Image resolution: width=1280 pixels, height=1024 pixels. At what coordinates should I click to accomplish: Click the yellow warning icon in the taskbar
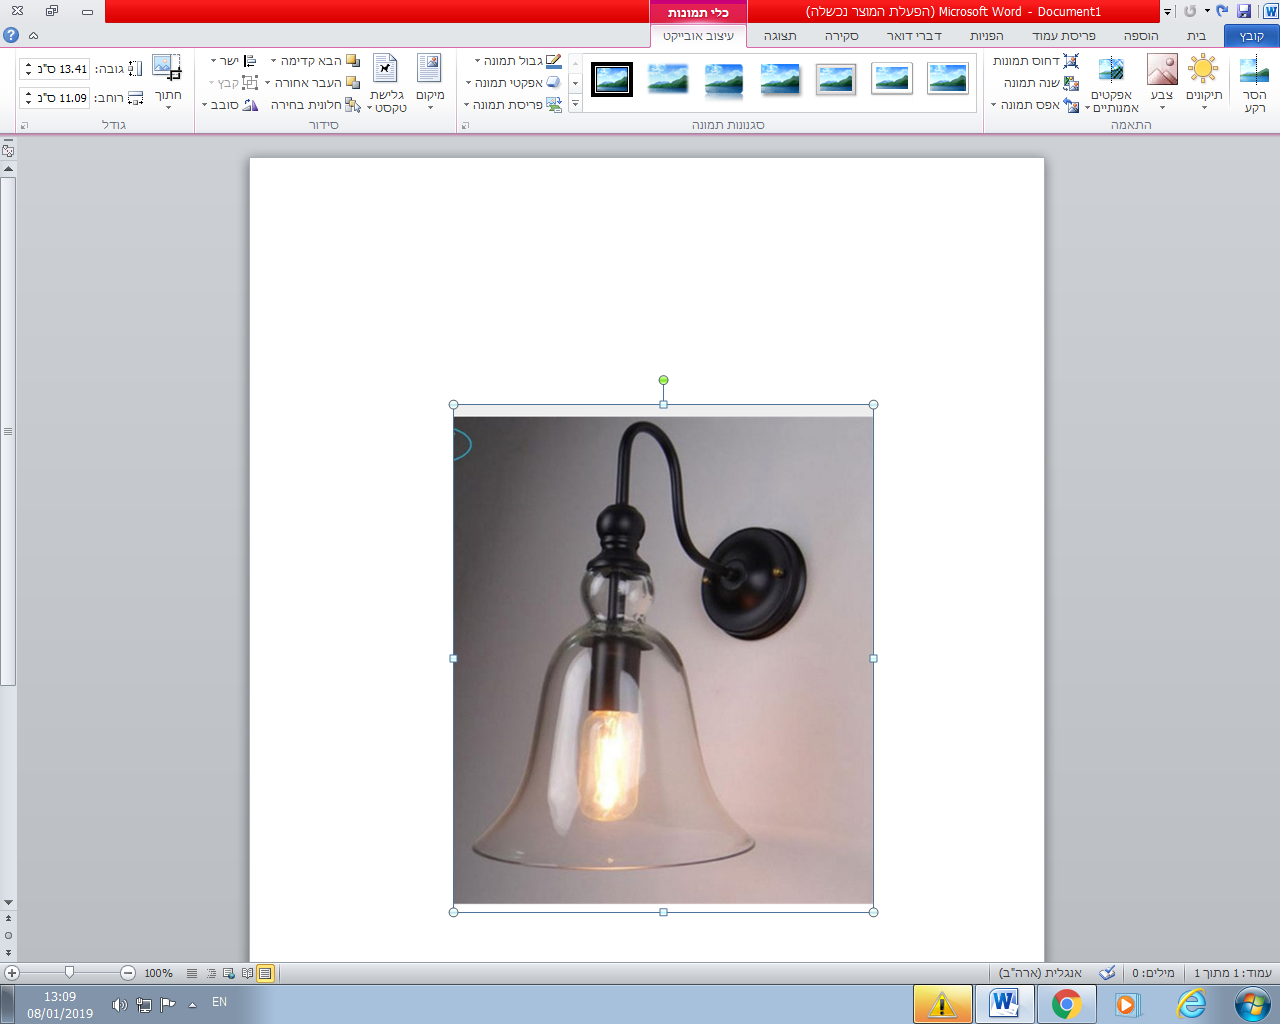(942, 1004)
